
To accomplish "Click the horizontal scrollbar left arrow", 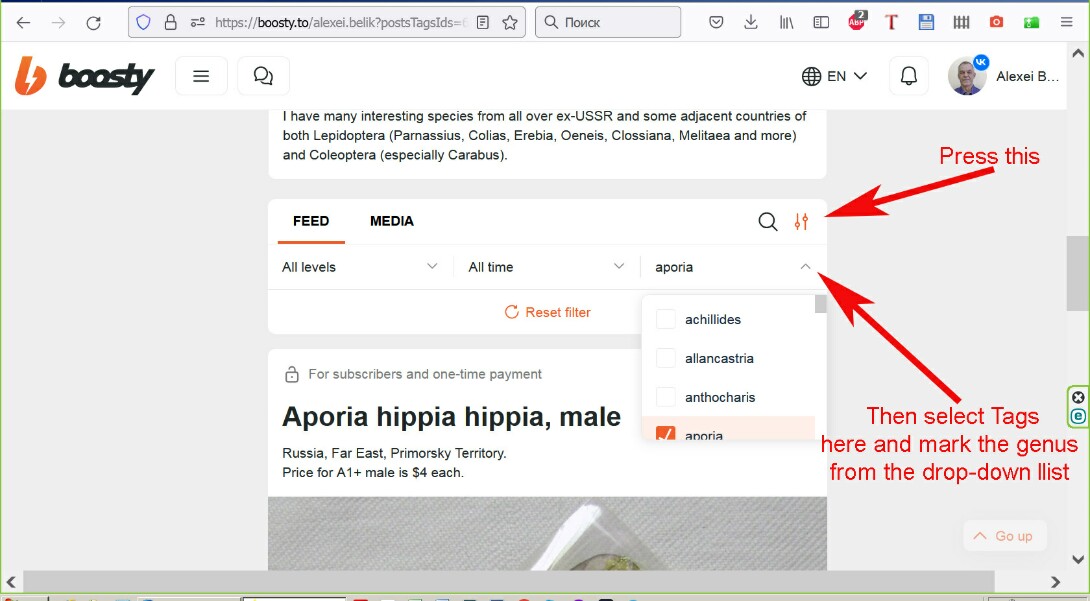I will click(11, 582).
